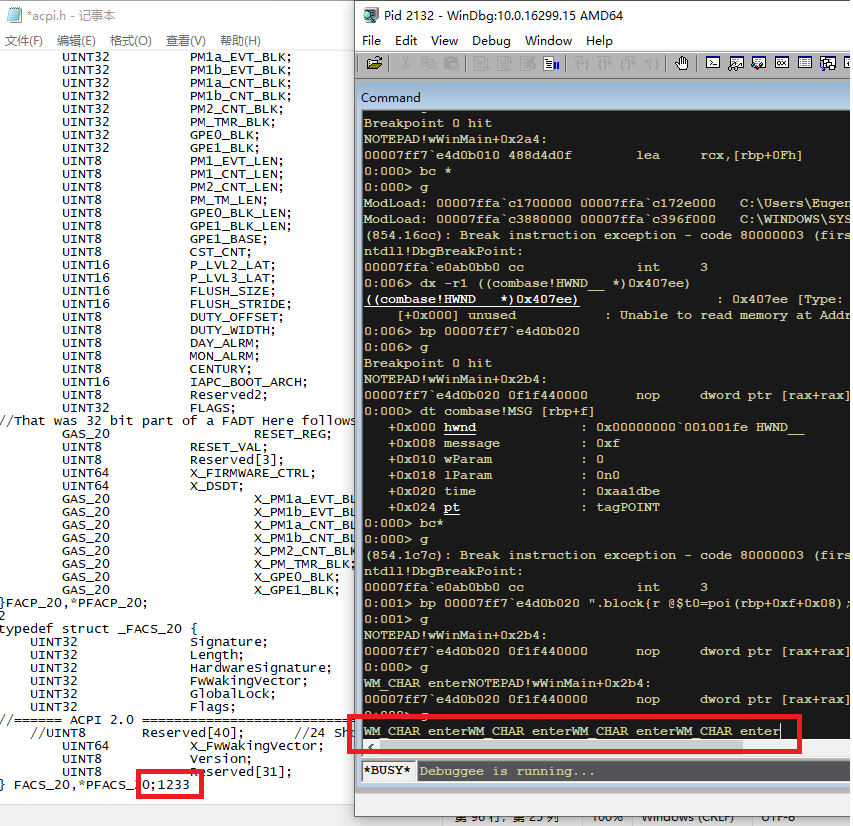Viewport: 853px width, 826px height.
Task: Open the WinDbg Window menu
Action: pos(548,41)
